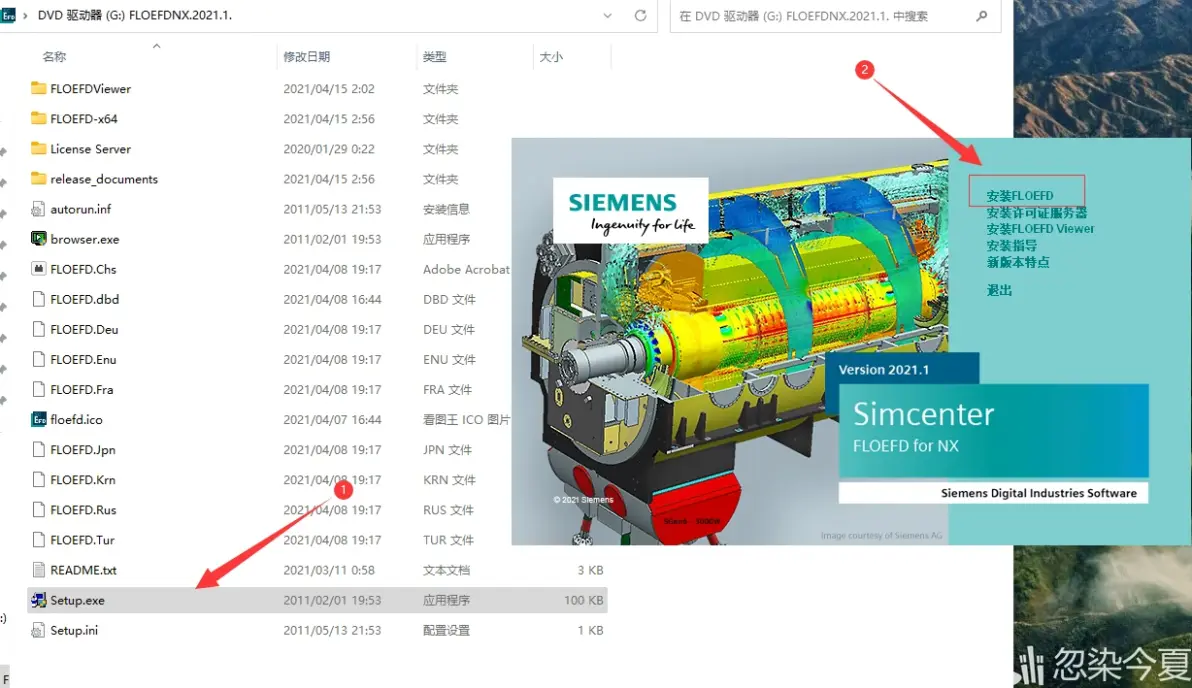This screenshot has width=1192, height=688.
Task: Click the FLOEFD.Jpn file icon
Action: (39, 450)
